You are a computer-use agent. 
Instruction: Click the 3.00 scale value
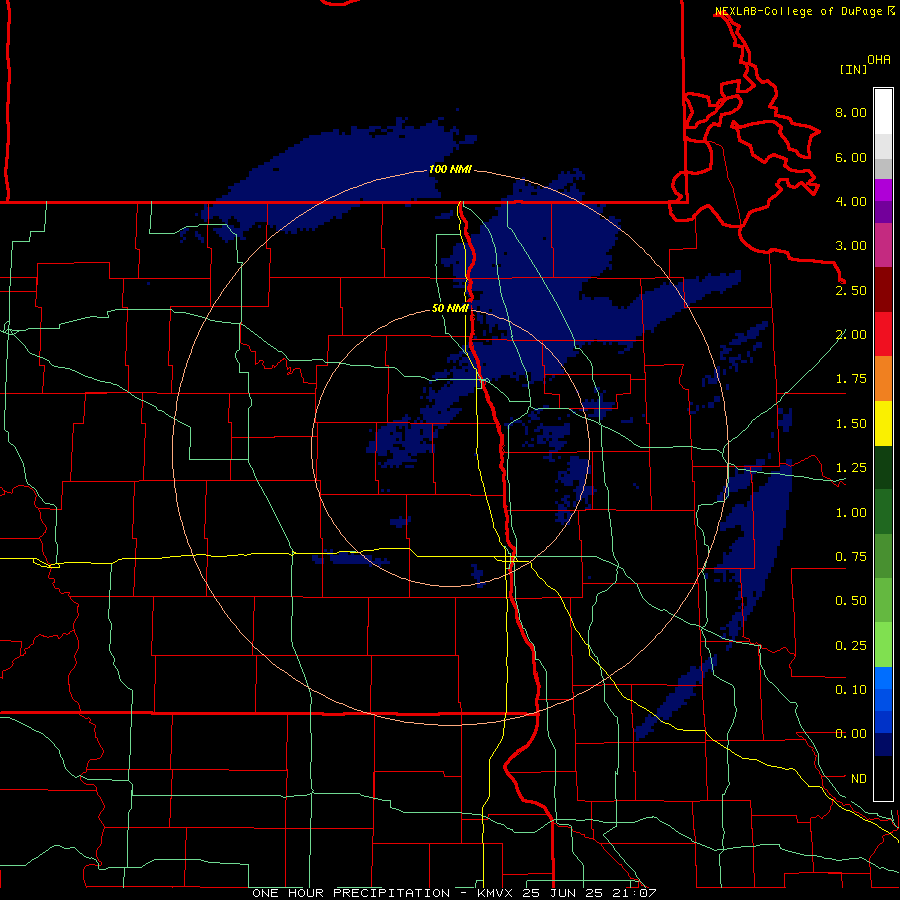coord(851,246)
